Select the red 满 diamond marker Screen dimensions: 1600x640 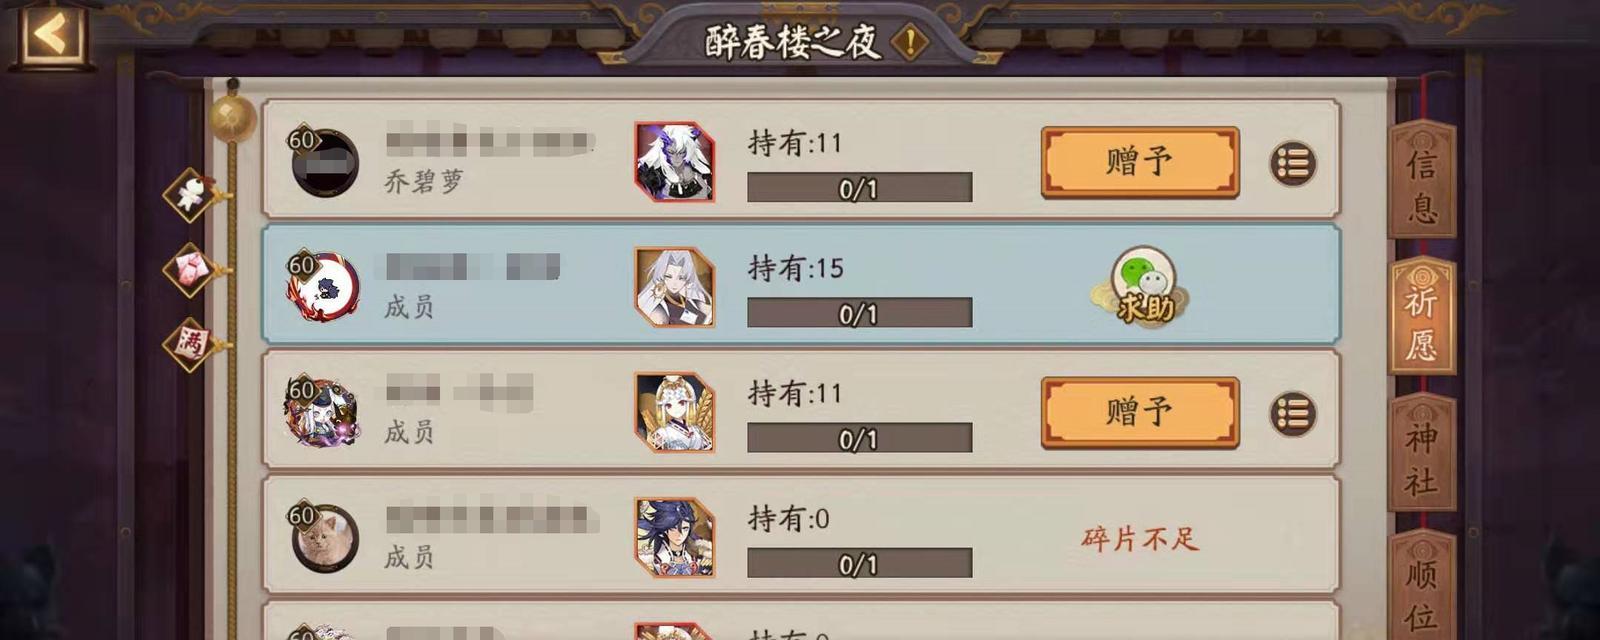click(x=191, y=344)
